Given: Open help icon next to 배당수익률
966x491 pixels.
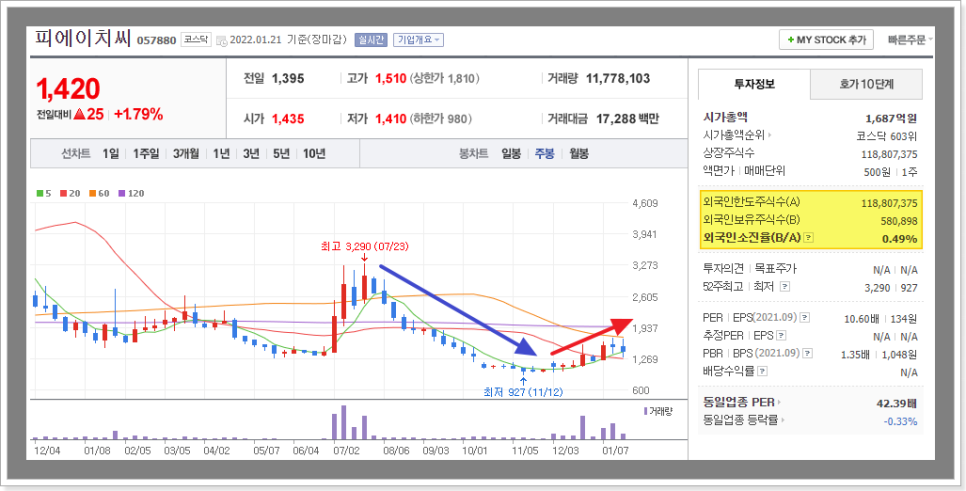Looking at the screenshot, I should tap(763, 372).
